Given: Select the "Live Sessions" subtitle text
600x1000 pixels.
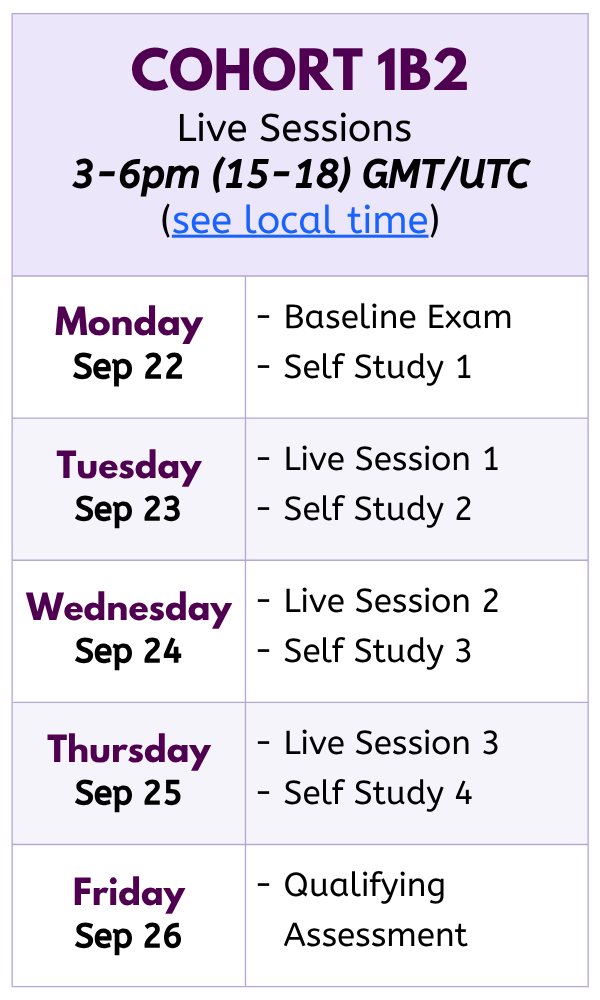Looking at the screenshot, I should coord(295,129).
